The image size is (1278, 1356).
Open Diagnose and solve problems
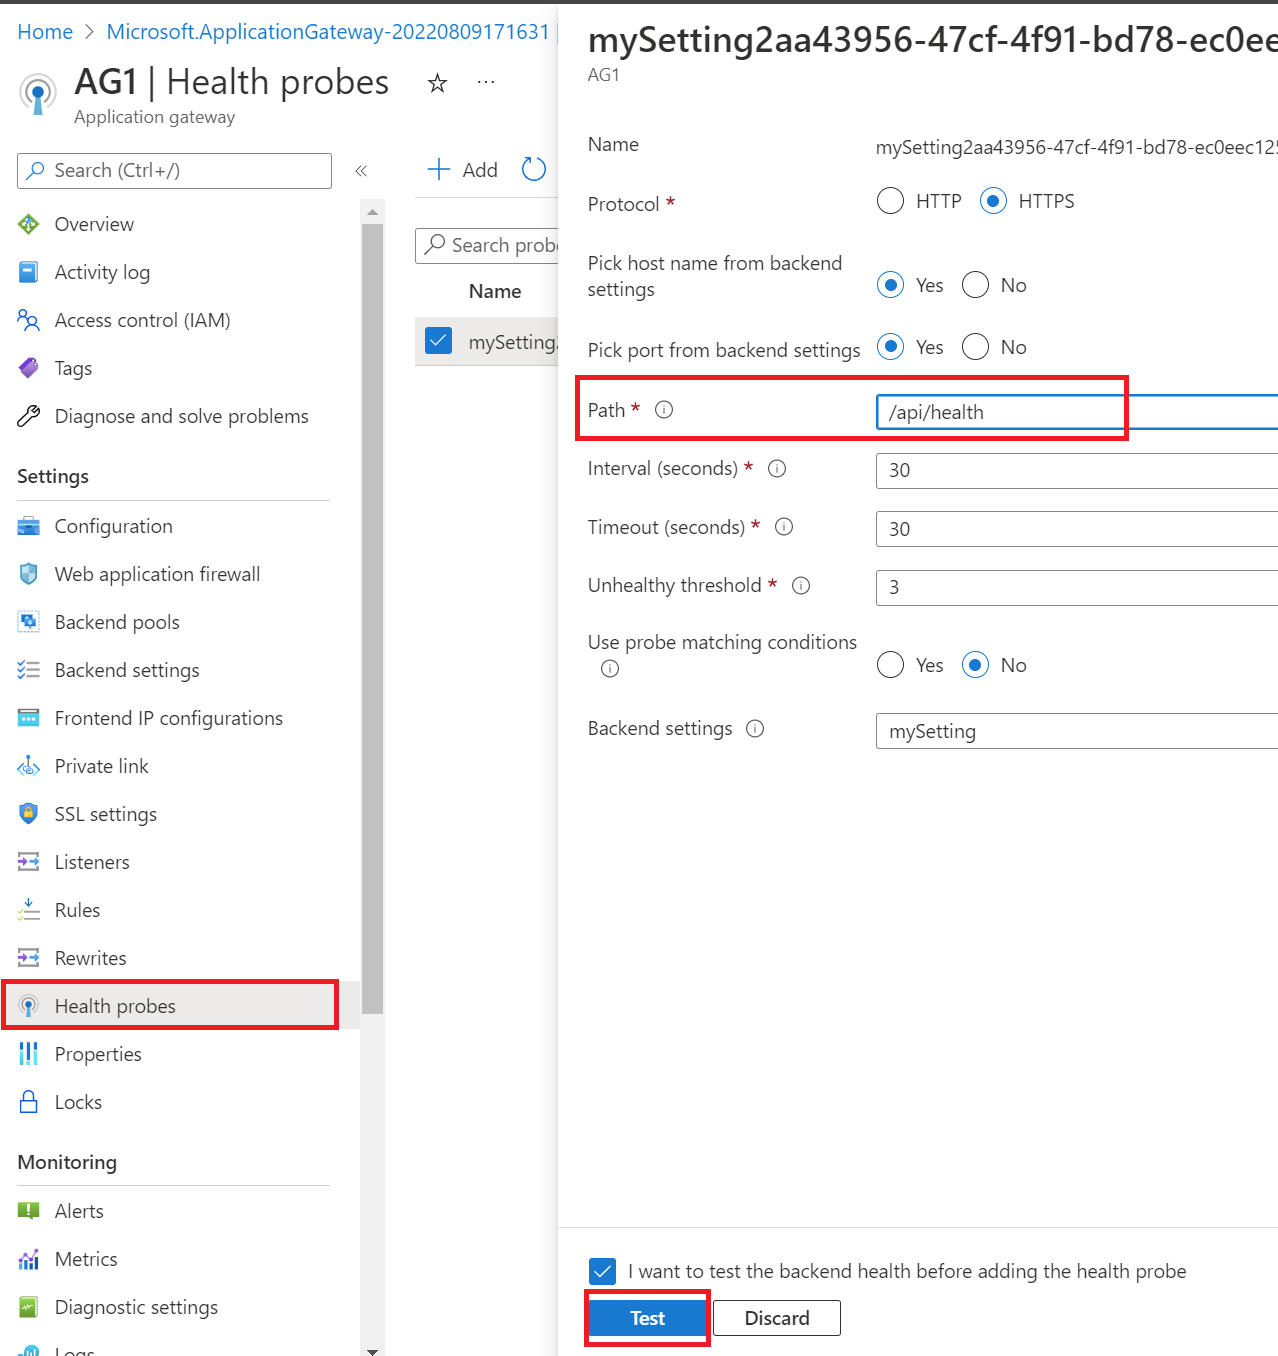point(181,416)
